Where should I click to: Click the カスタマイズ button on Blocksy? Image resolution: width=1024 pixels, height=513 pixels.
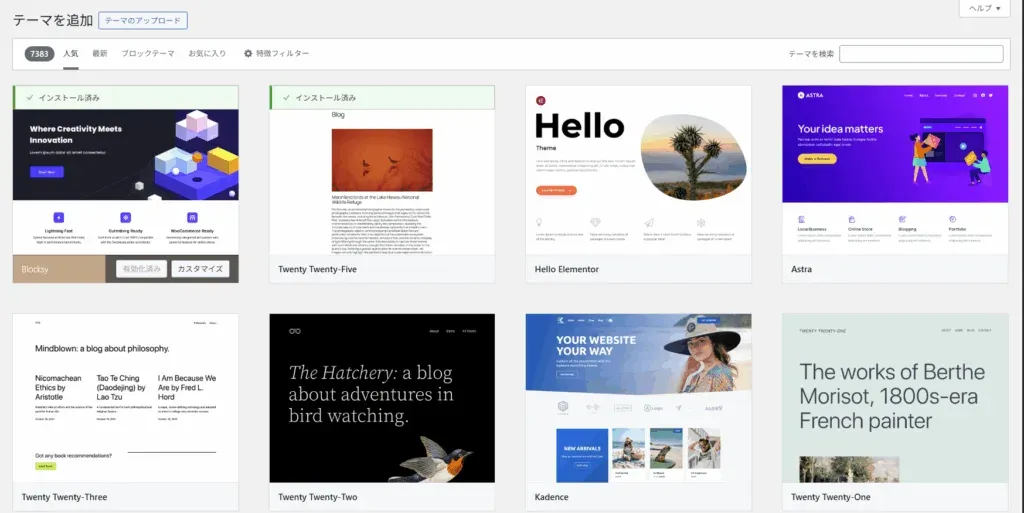(x=200, y=268)
